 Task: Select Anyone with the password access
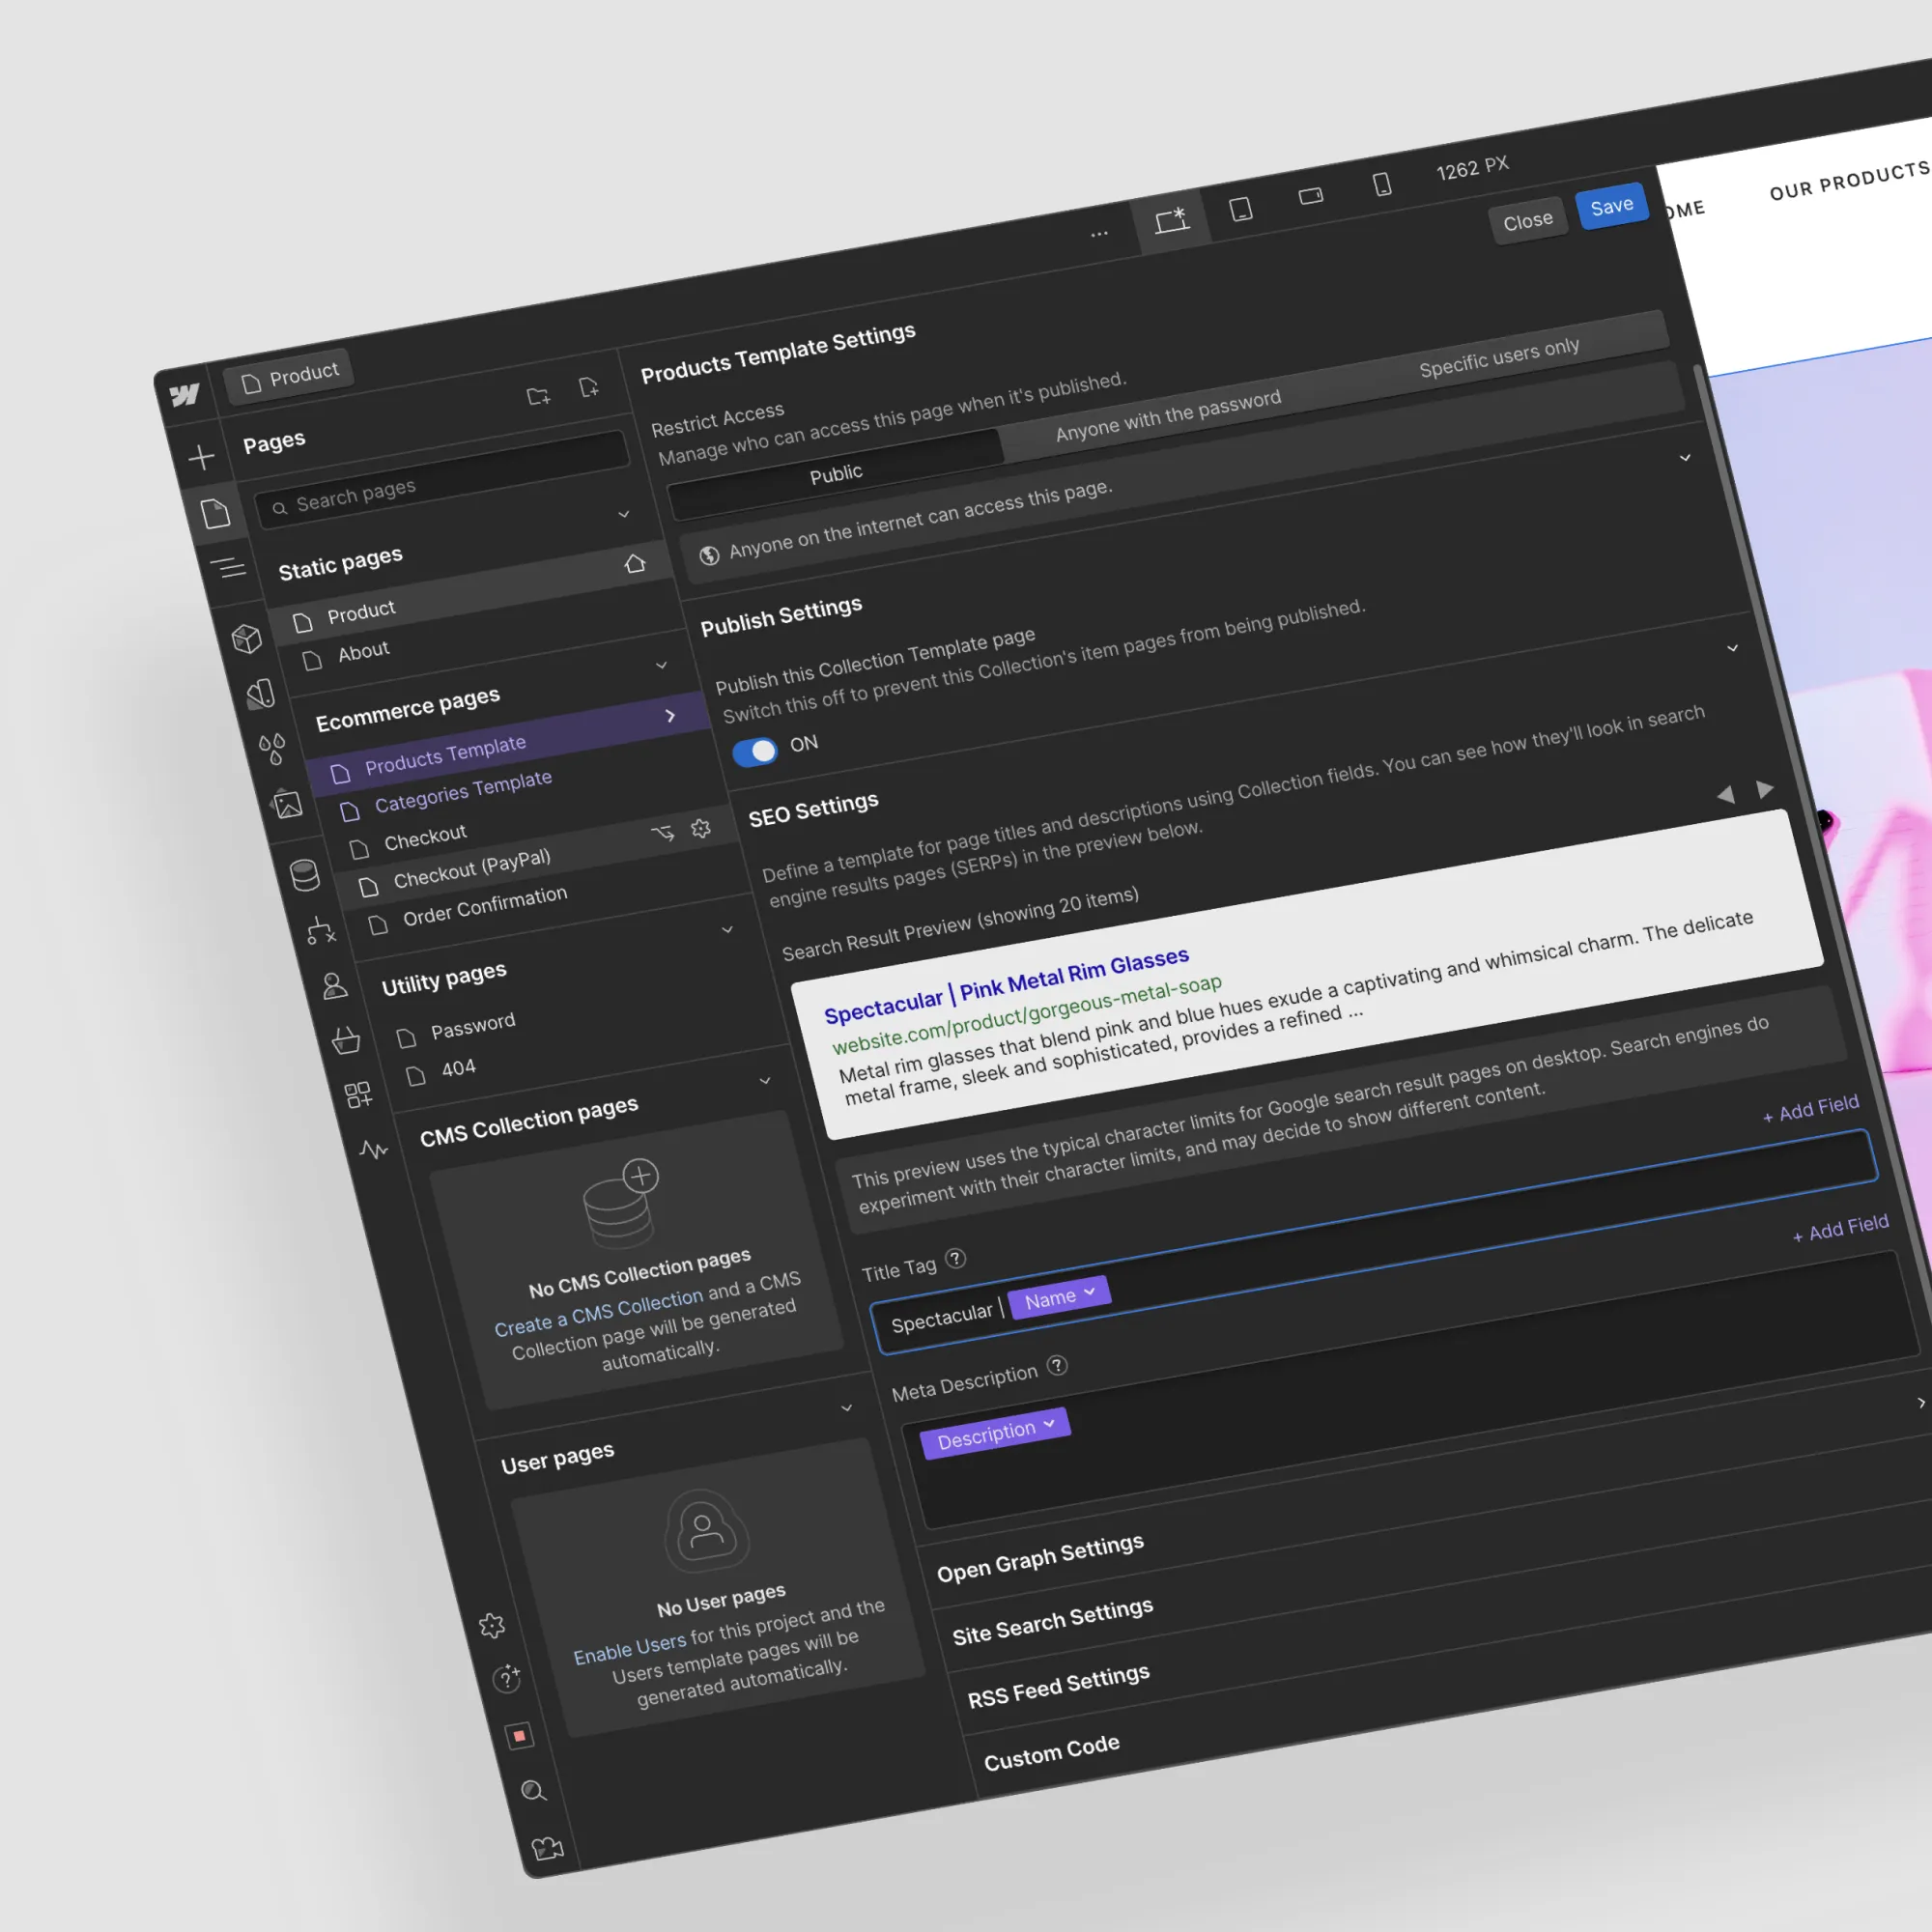1167,415
